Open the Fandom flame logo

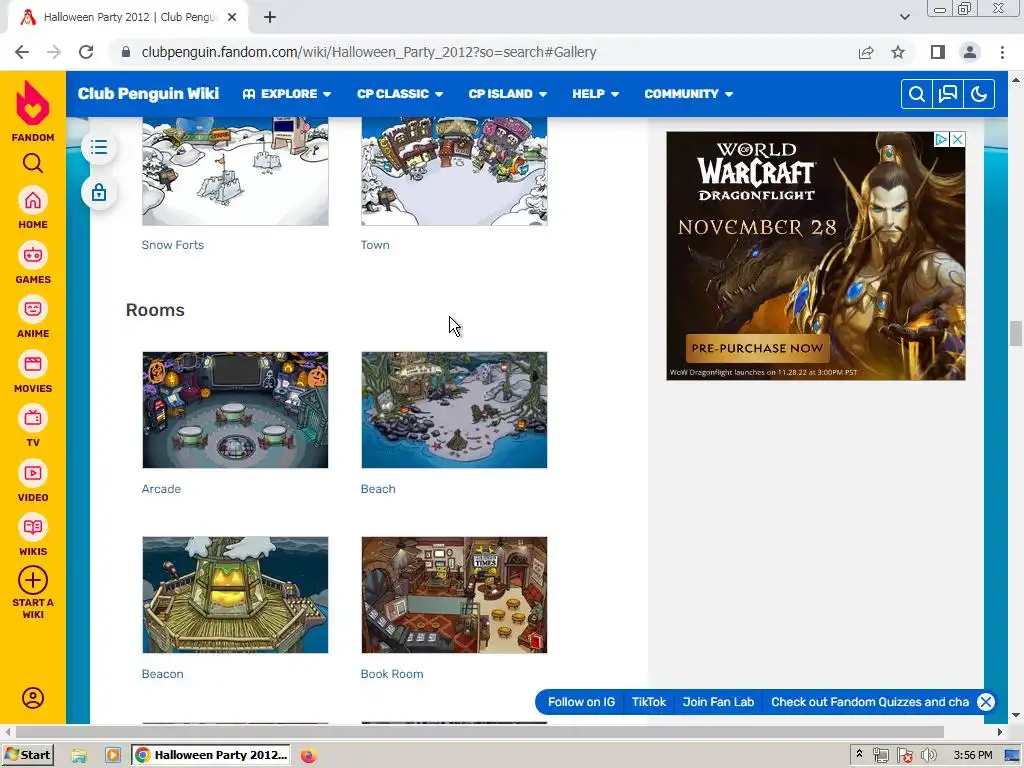[x=33, y=103]
